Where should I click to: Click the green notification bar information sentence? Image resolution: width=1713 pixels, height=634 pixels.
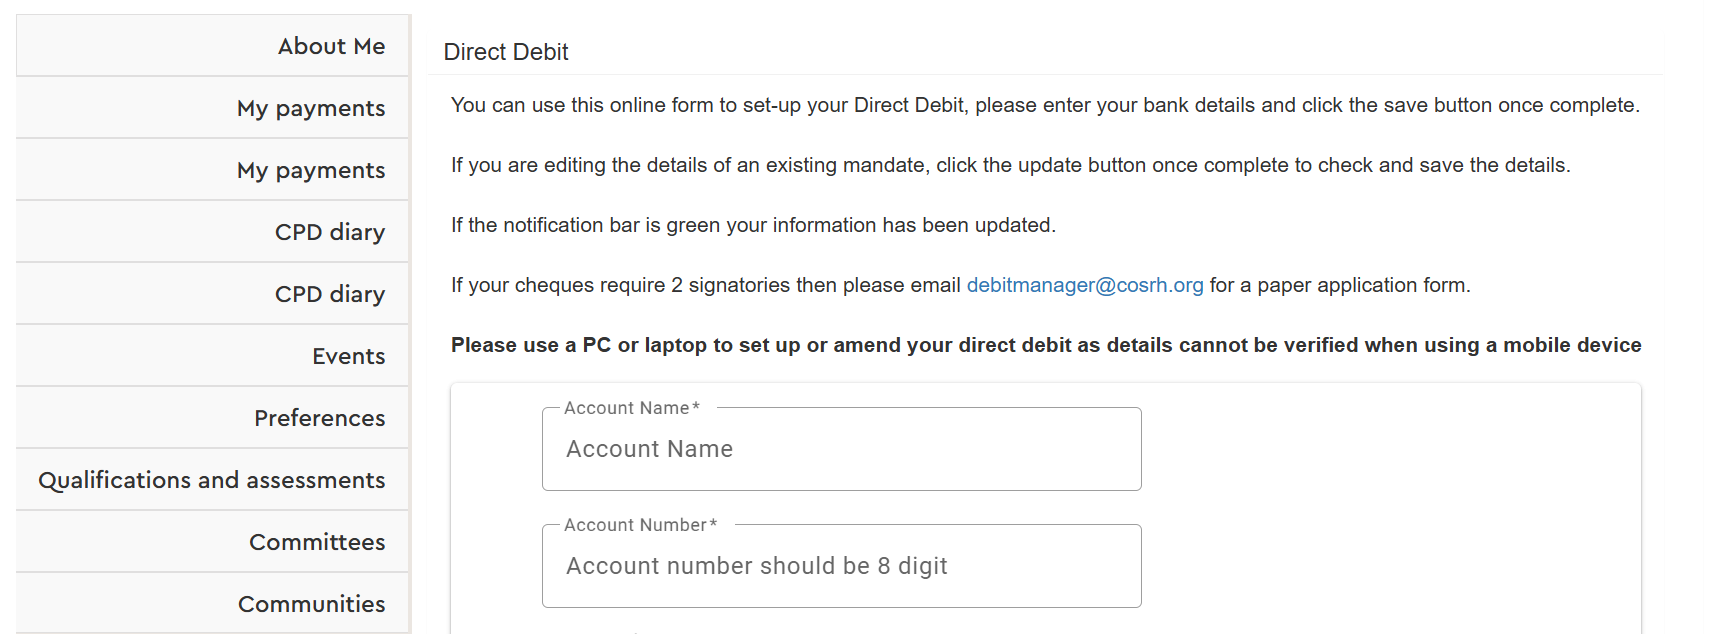coord(752,225)
